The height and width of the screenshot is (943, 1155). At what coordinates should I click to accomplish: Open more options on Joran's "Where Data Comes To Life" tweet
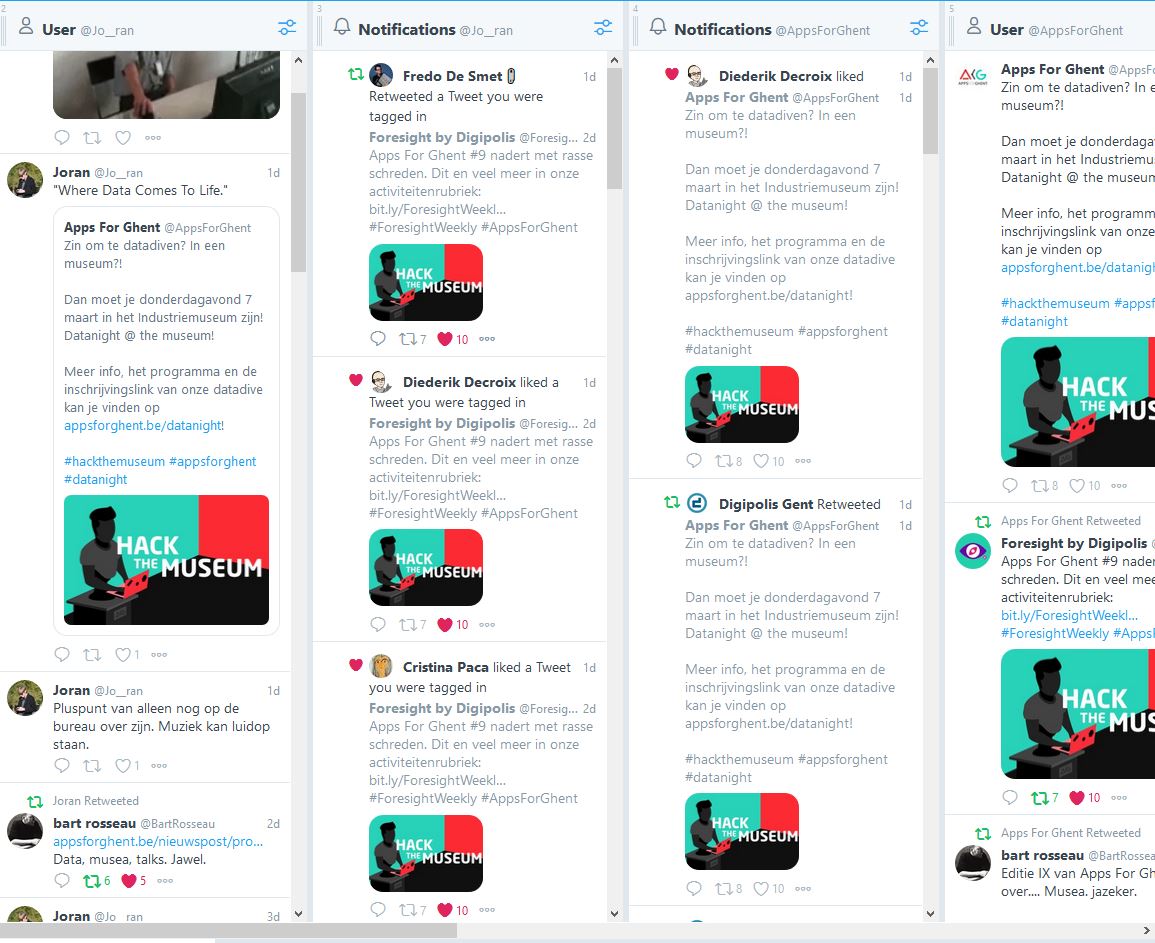click(159, 654)
